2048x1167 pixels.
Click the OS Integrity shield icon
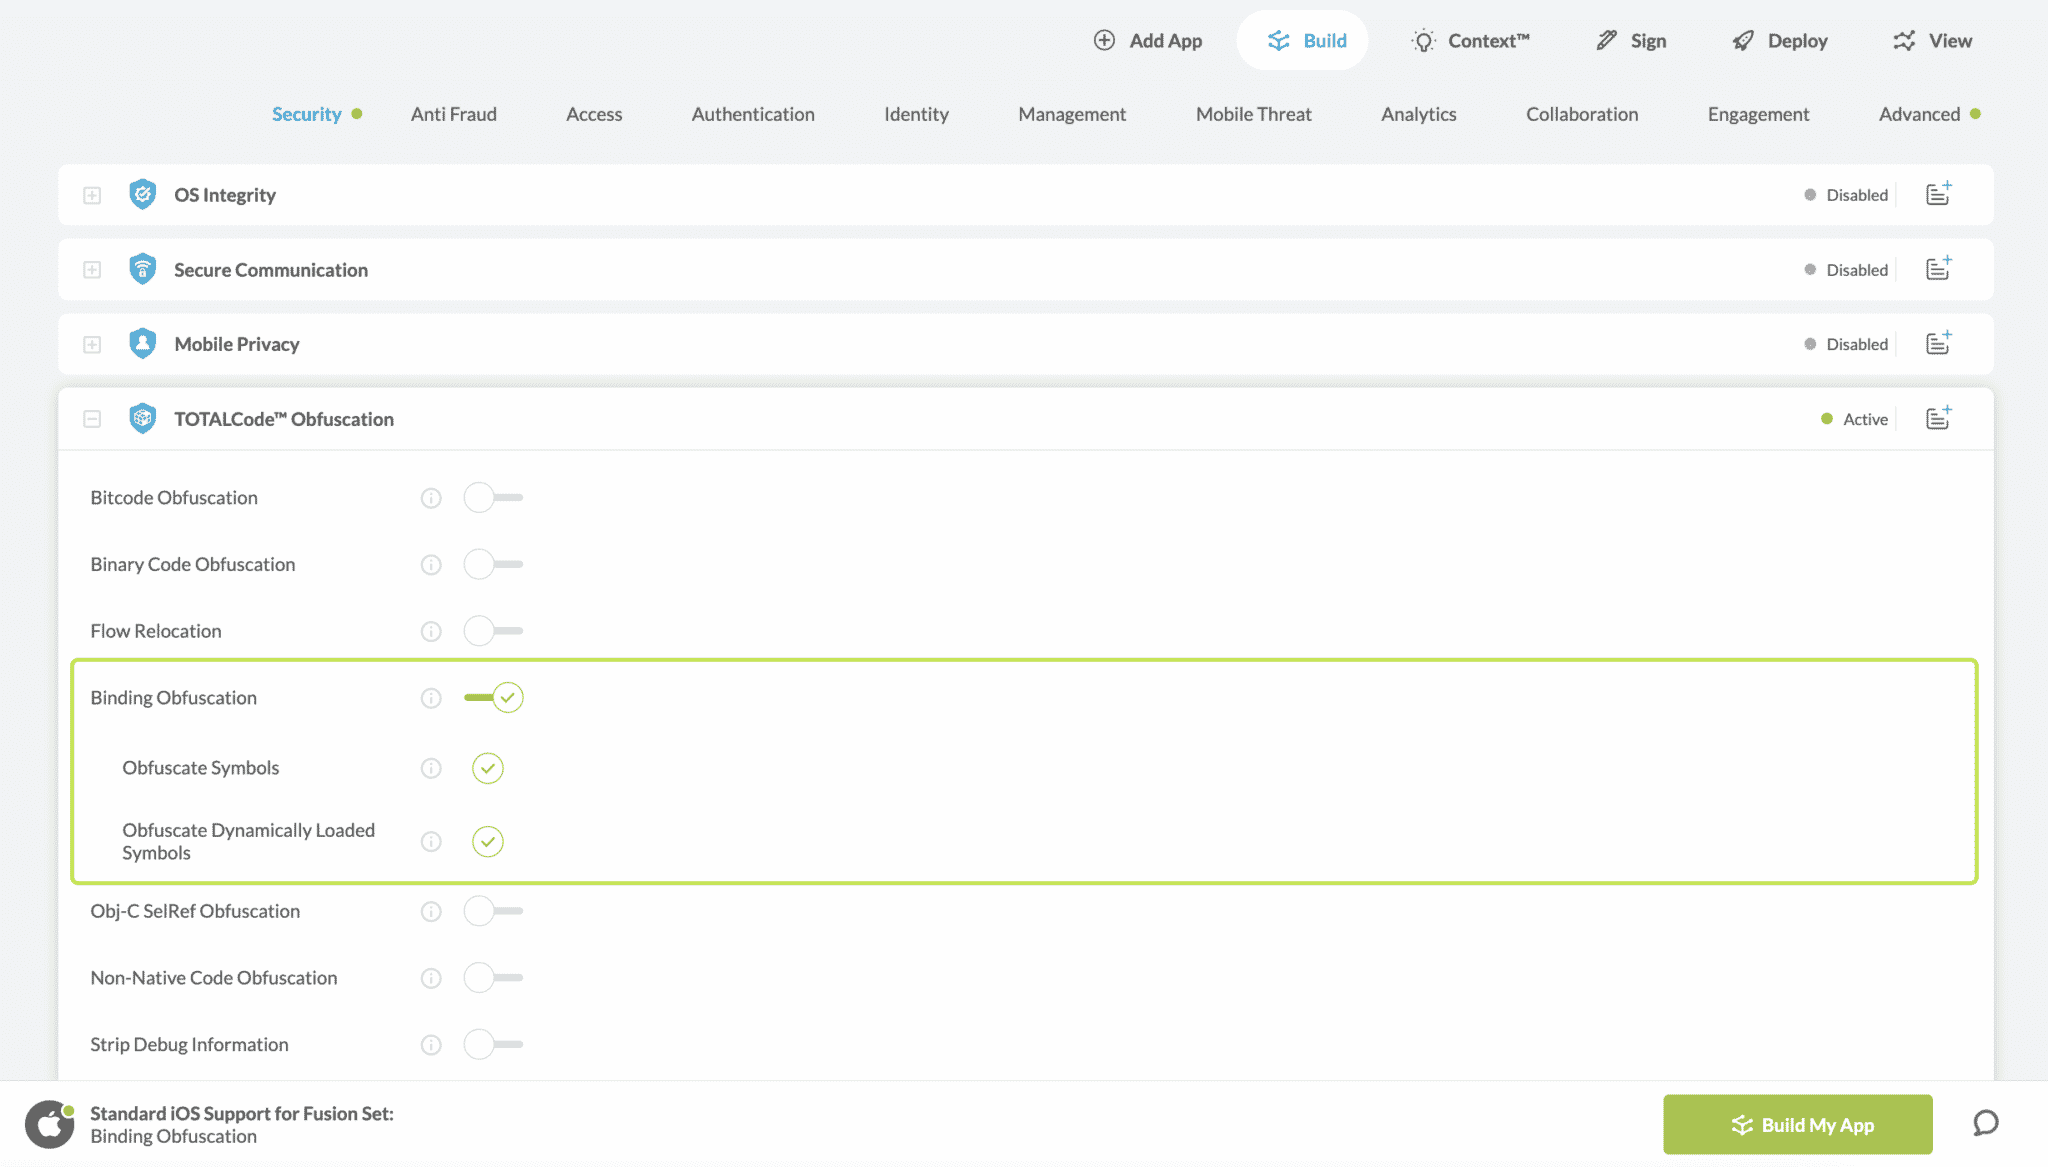coord(143,194)
